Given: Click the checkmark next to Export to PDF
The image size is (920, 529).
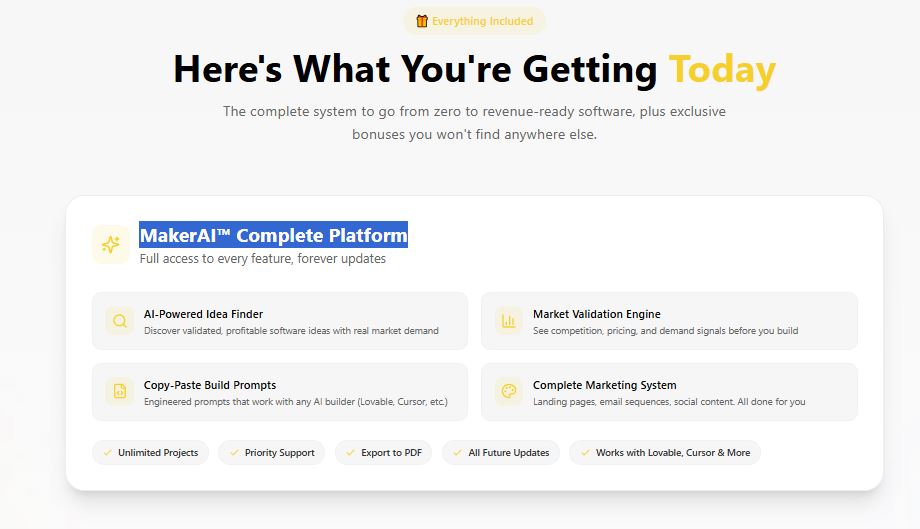Looking at the screenshot, I should [350, 453].
